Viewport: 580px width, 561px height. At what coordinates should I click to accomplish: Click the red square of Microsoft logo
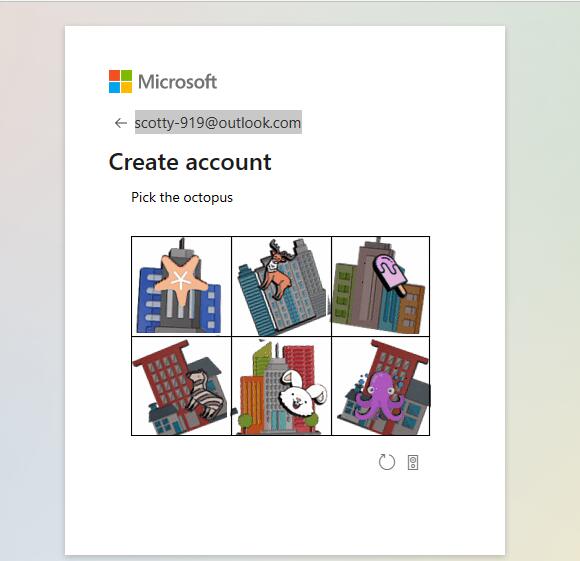(114, 75)
